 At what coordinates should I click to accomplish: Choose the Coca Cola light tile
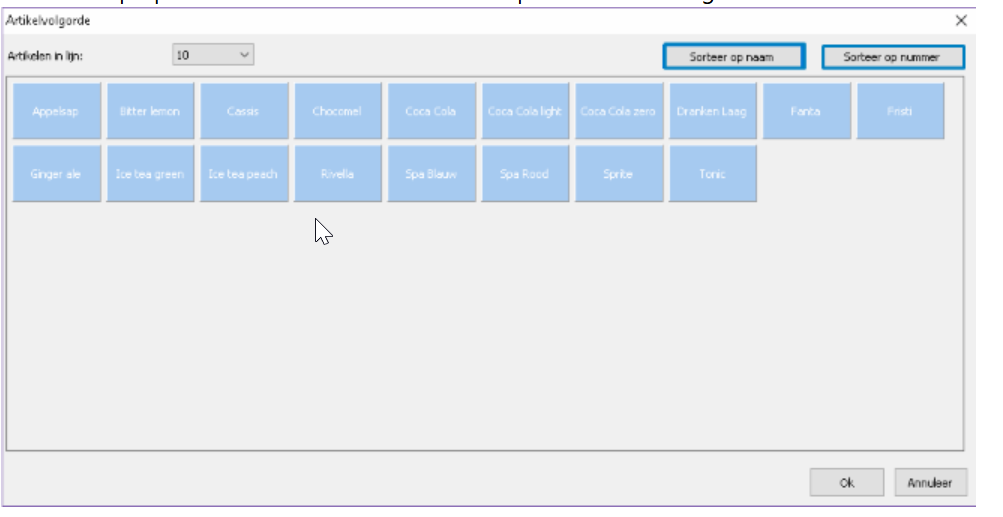525,111
